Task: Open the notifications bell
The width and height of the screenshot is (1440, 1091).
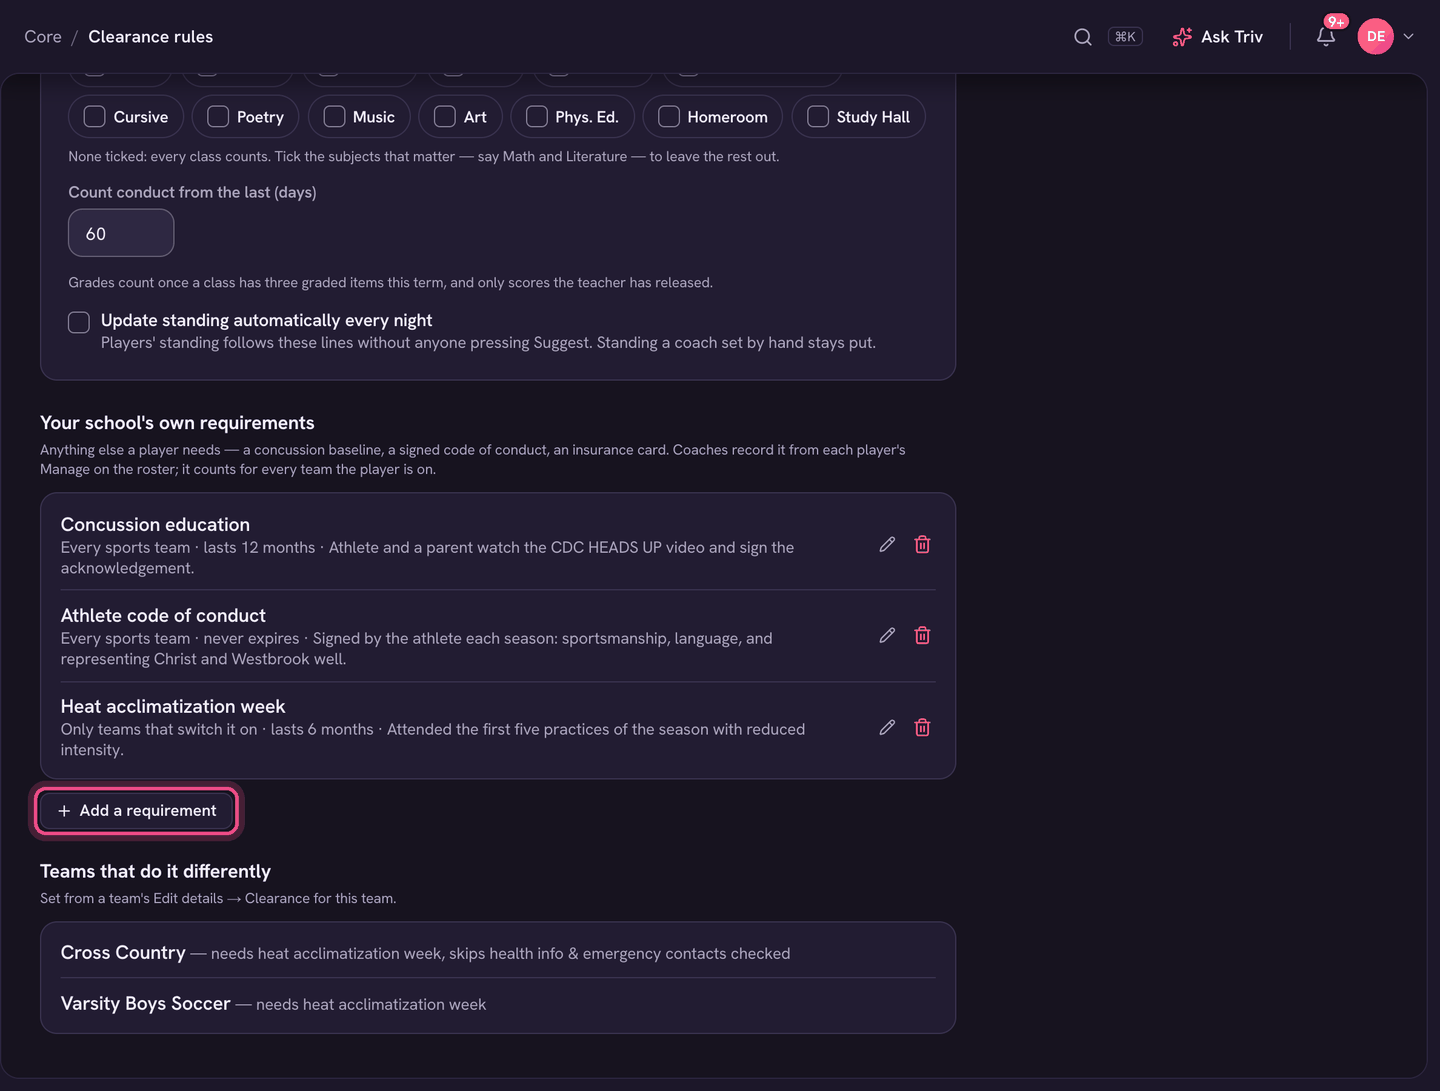Action: (1326, 37)
